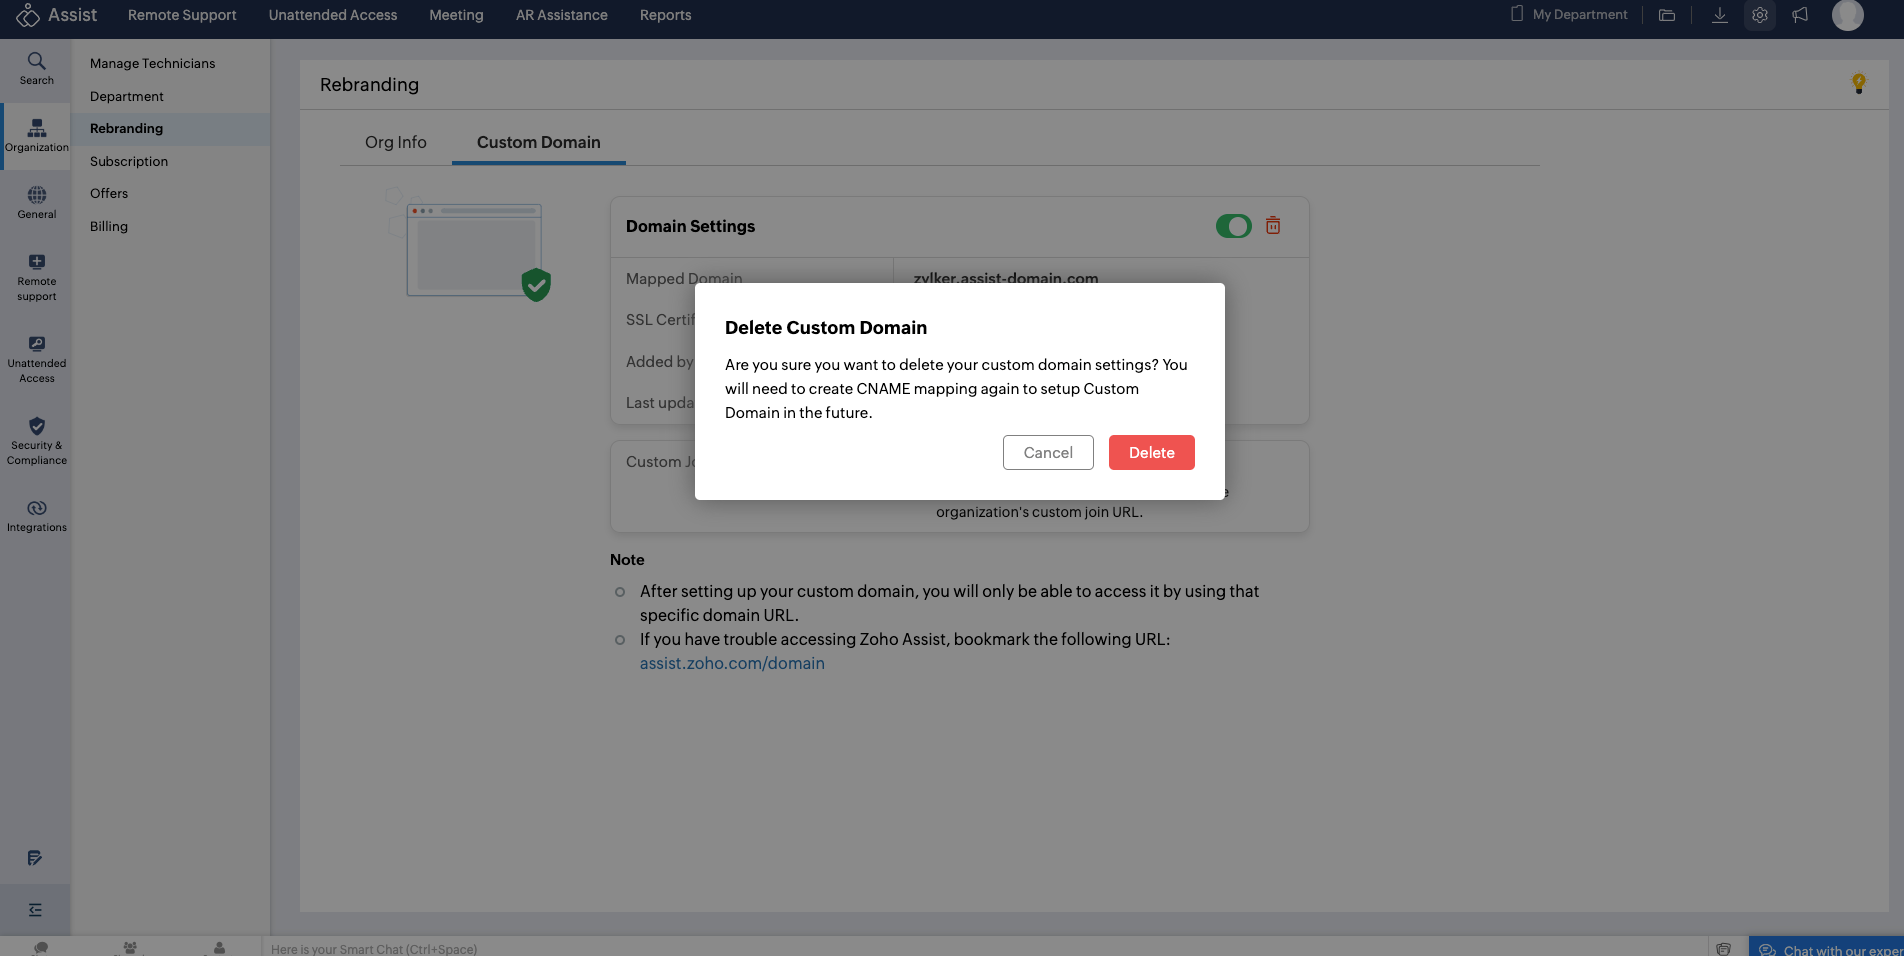The image size is (1904, 956).
Task: Select the Search icon in the sidebar
Action: (x=36, y=68)
